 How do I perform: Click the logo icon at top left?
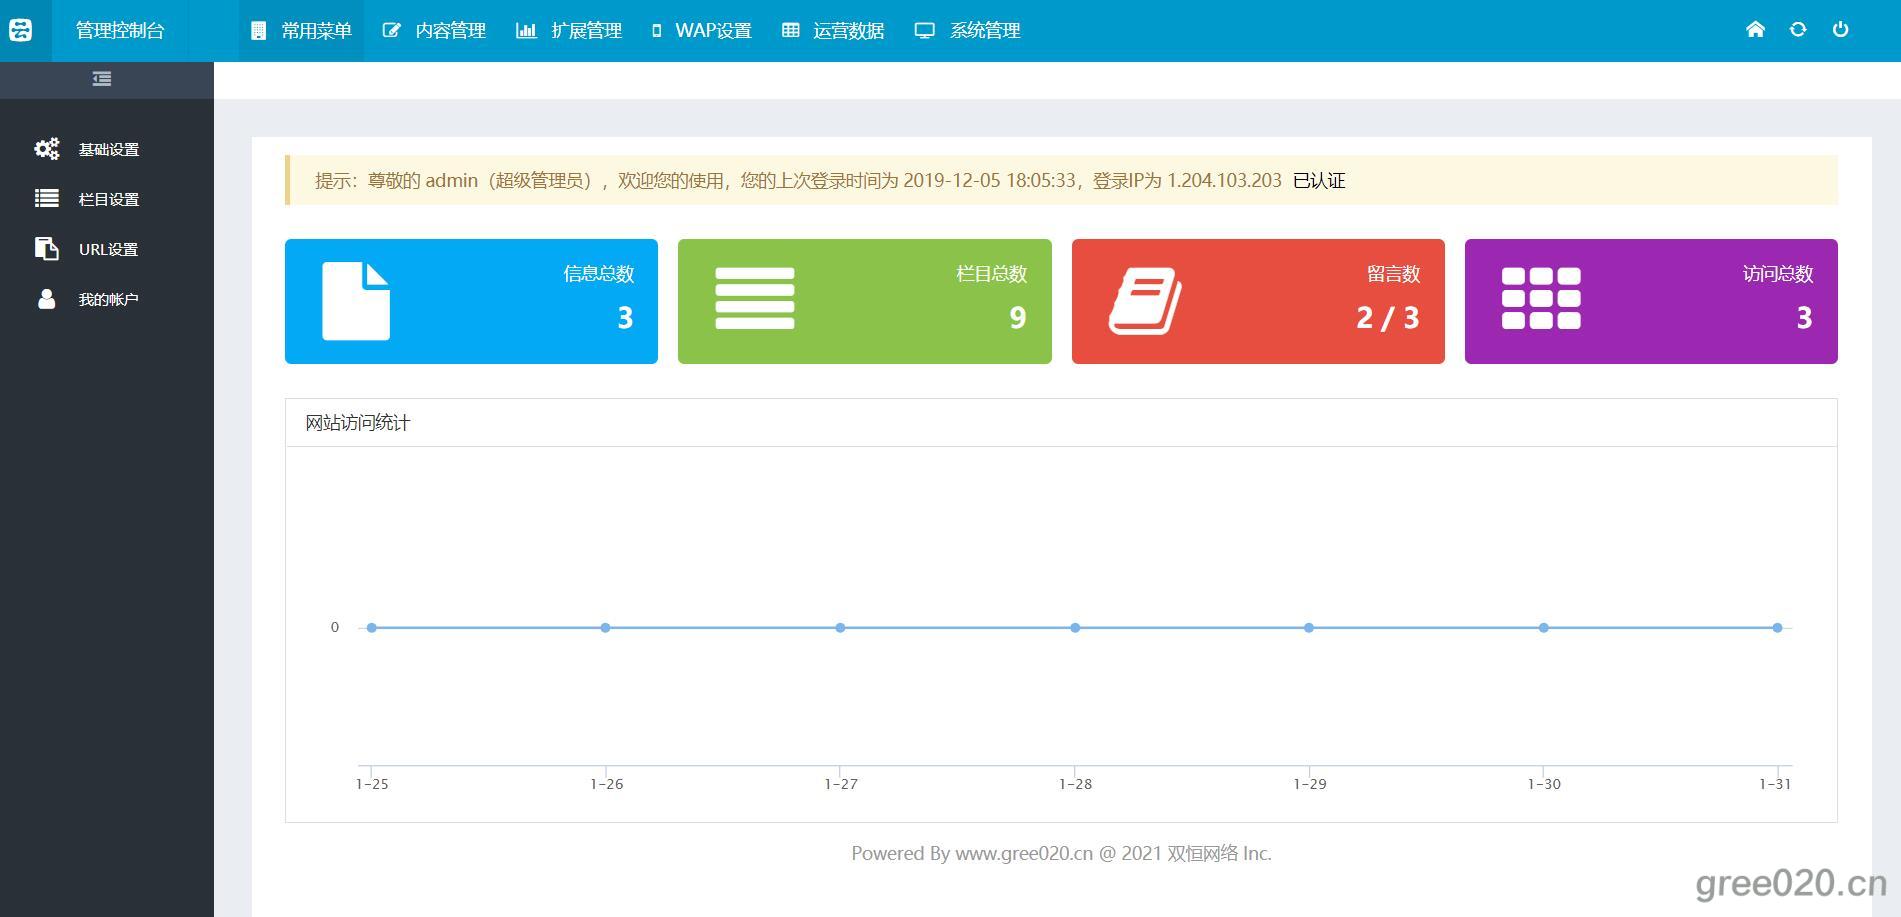(x=21, y=30)
